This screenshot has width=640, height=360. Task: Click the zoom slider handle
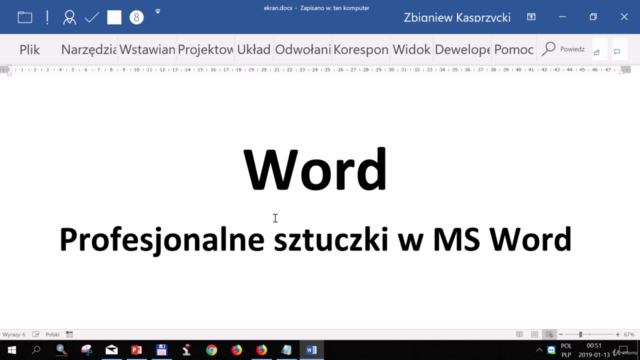[580, 334]
